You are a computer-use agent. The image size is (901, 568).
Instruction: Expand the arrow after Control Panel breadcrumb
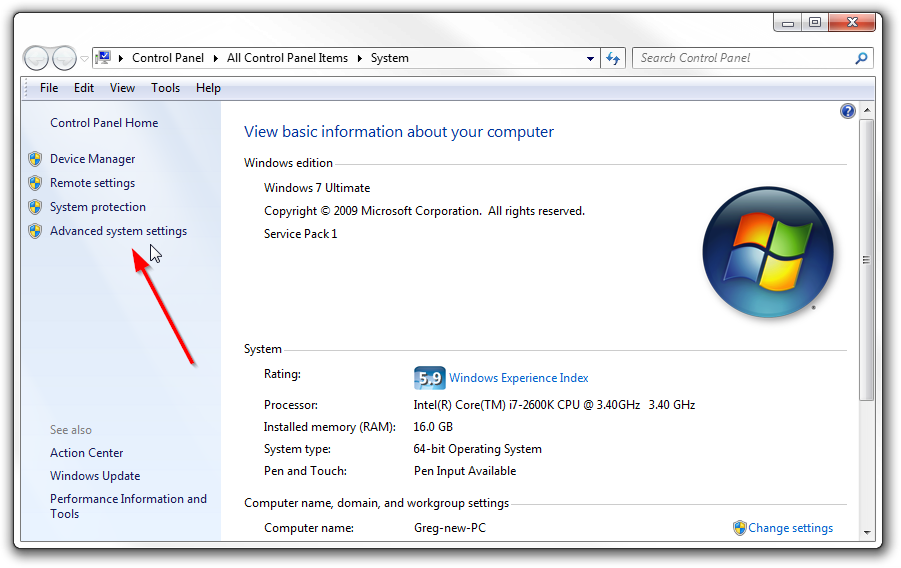(x=215, y=58)
